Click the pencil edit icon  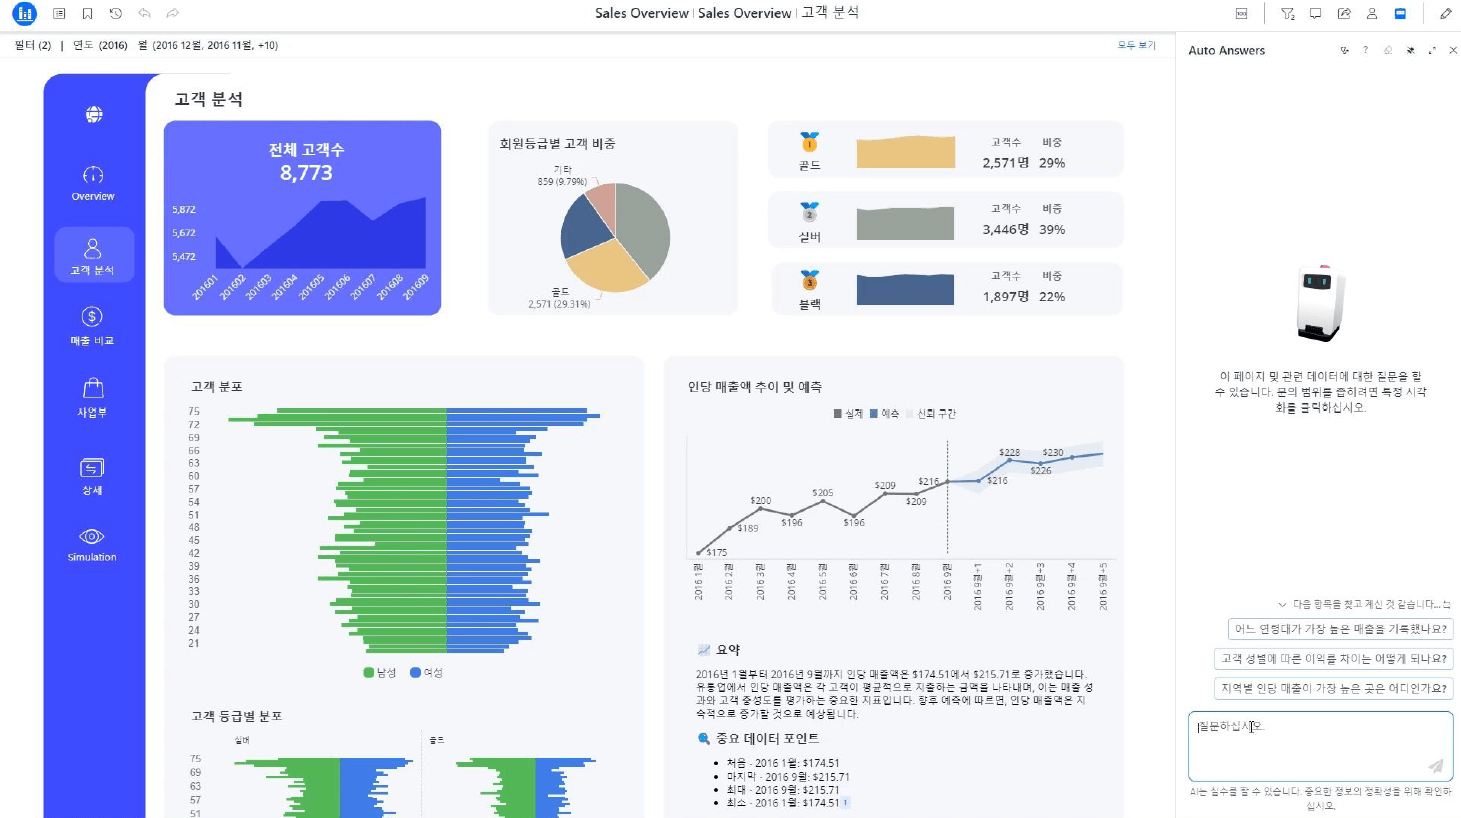pos(1445,14)
